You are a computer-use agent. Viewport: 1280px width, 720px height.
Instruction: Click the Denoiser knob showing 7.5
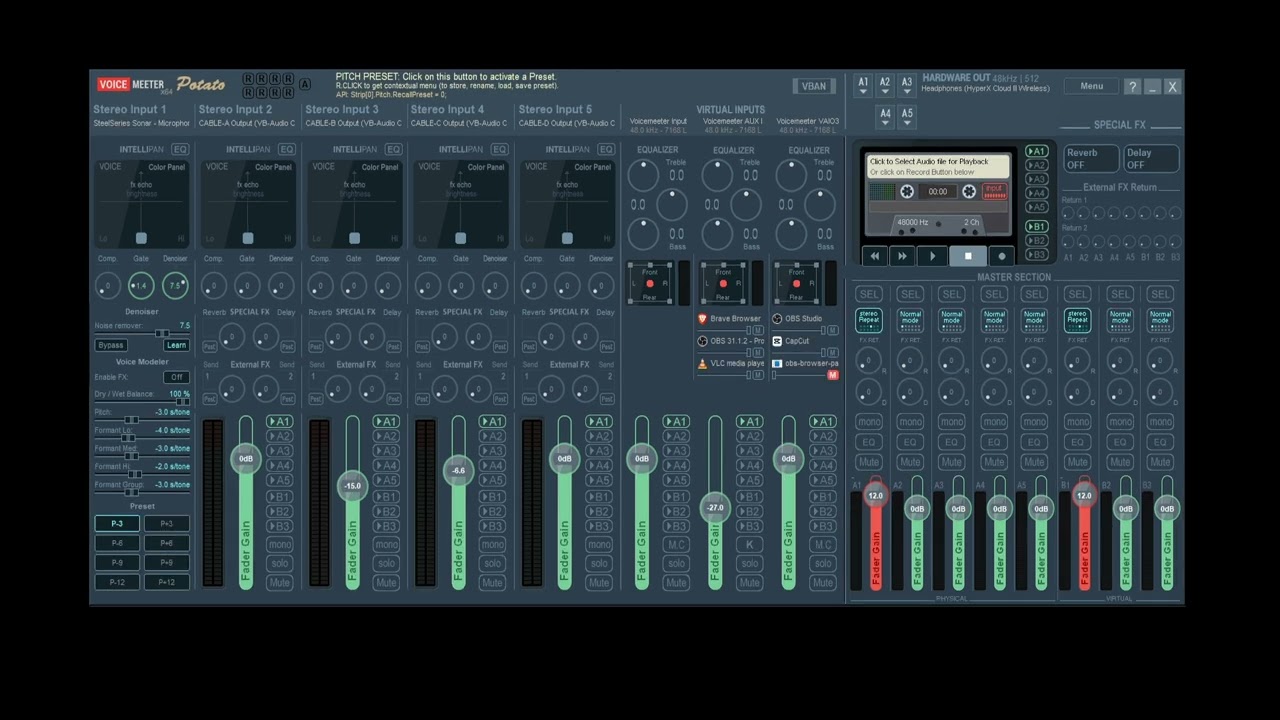click(x=175, y=286)
